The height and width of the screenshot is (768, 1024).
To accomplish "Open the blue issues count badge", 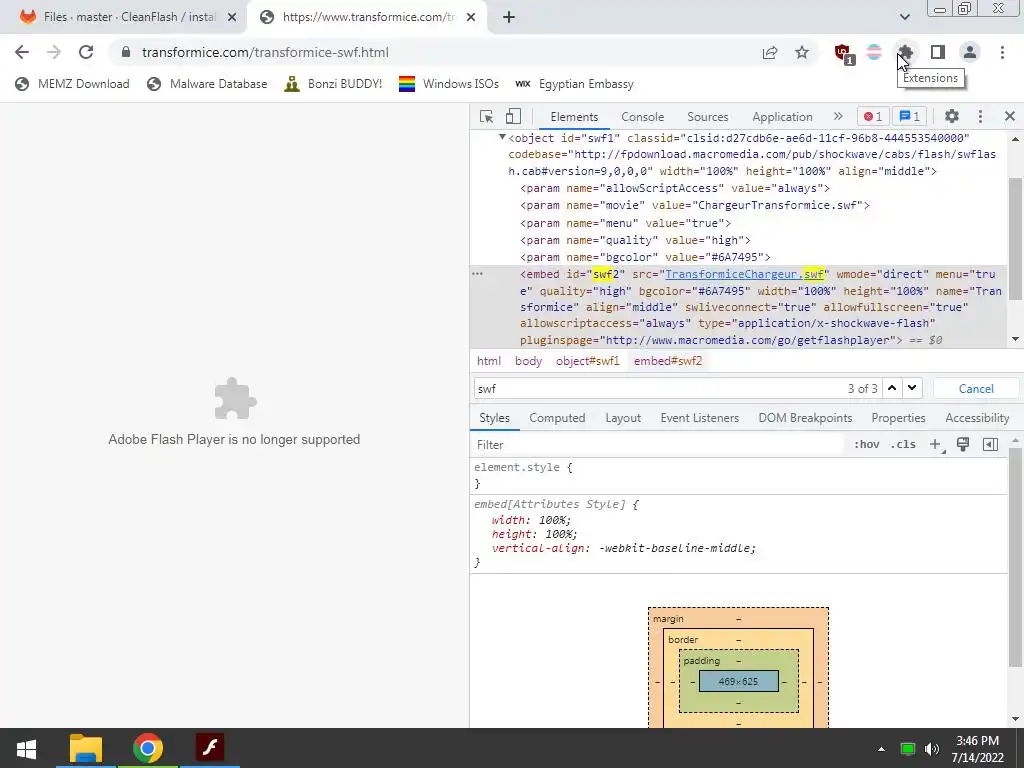I will 910,116.
